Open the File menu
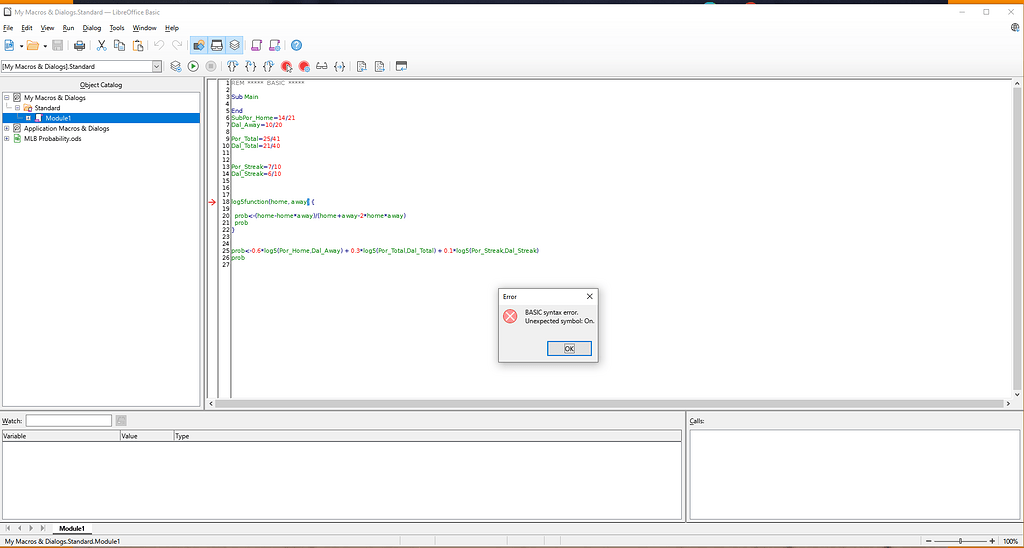 point(8,28)
